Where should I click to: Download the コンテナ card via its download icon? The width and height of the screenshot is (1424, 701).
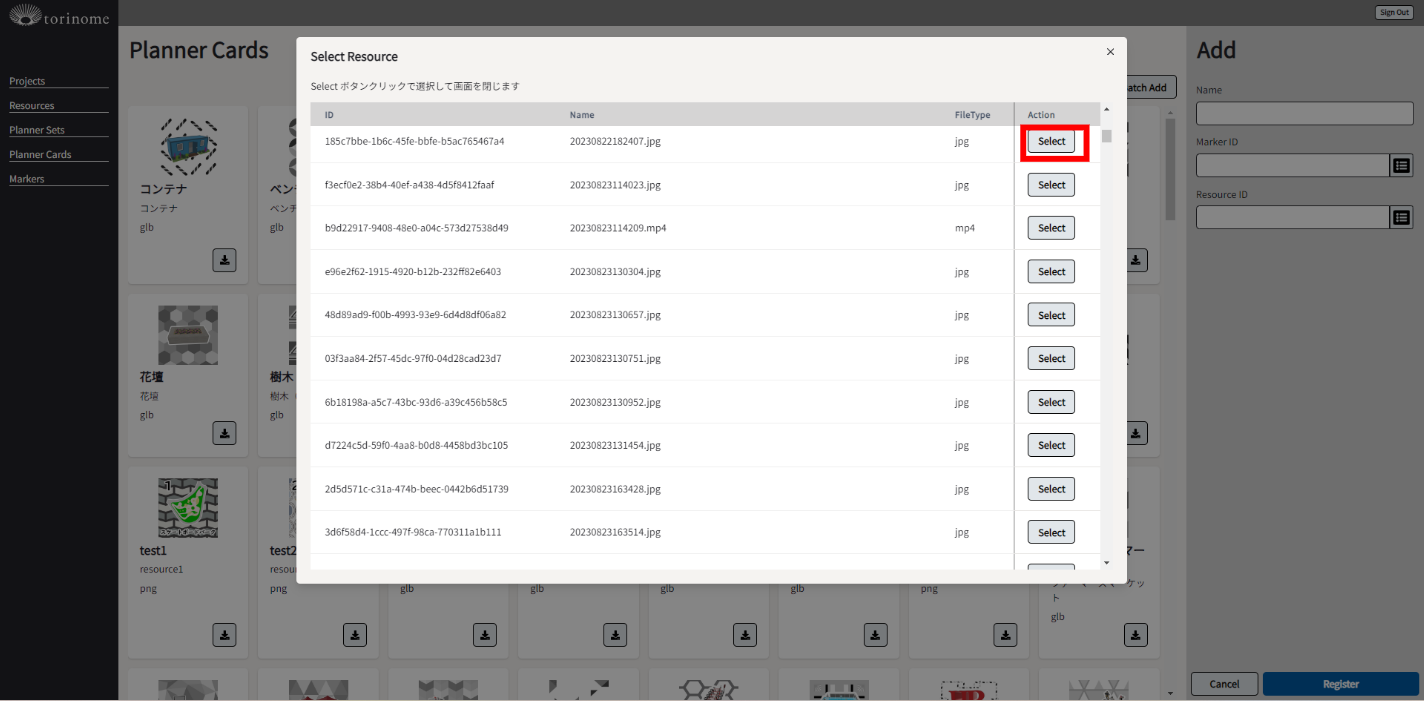coord(224,260)
